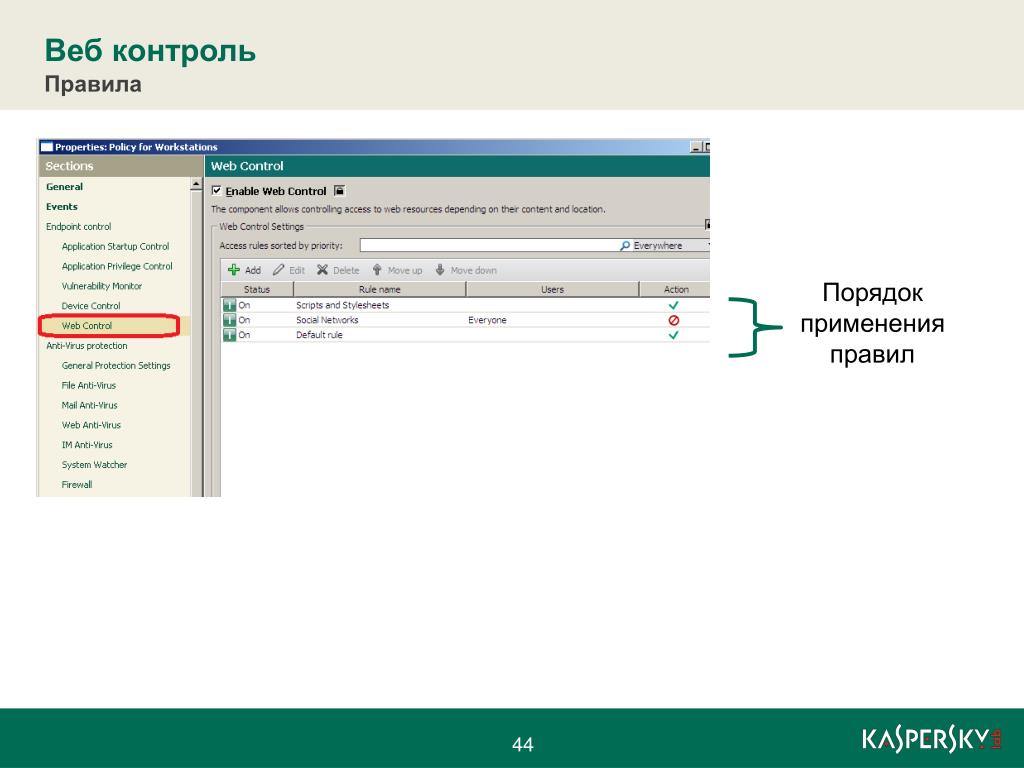Select Vulnerability Monitor section

tap(102, 286)
